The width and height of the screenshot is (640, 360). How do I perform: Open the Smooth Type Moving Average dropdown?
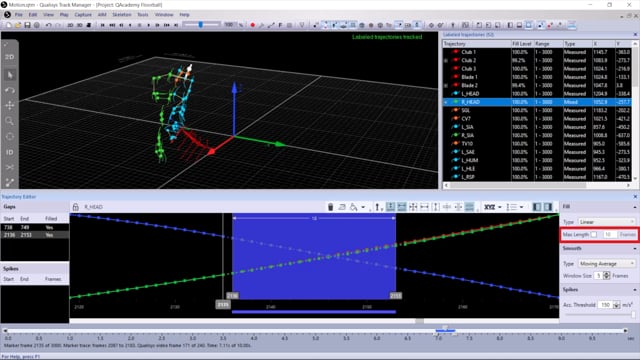(607, 264)
